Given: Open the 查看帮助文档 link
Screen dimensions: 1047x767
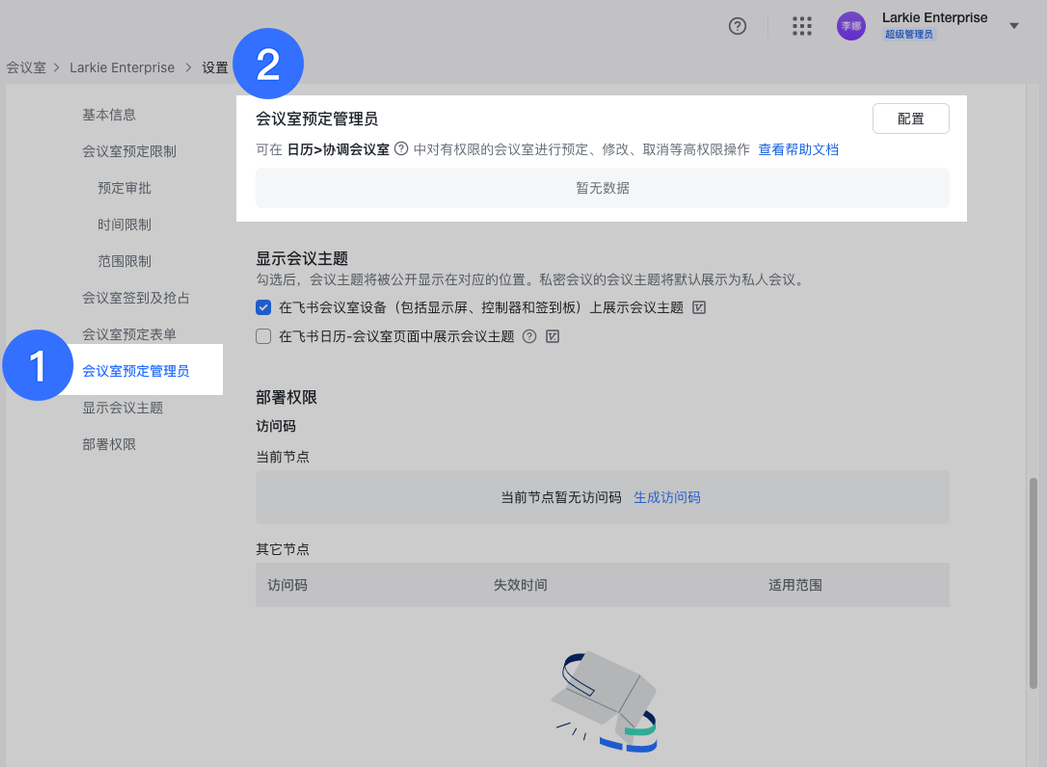Looking at the screenshot, I should (x=797, y=147).
